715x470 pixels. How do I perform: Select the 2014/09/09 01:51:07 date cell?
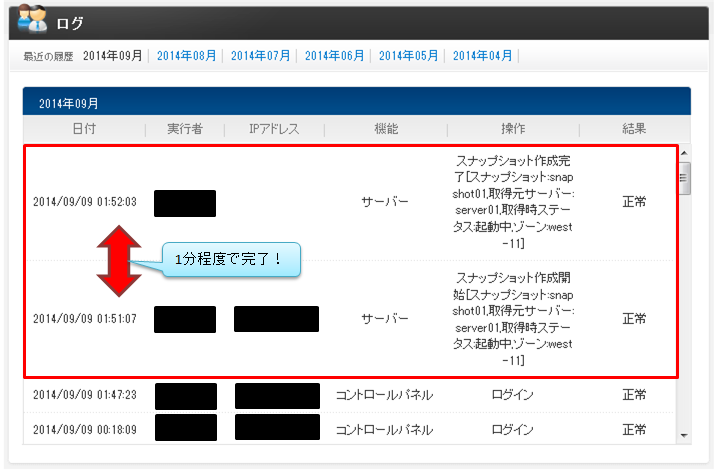pos(85,319)
